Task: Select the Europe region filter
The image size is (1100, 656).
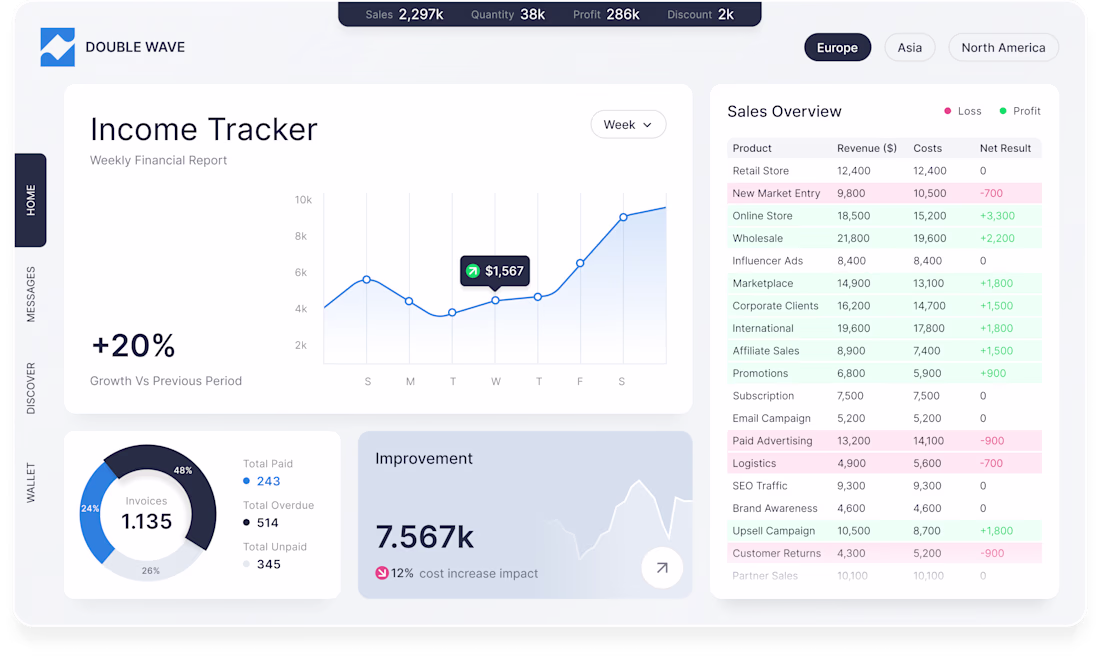Action: 837,48
